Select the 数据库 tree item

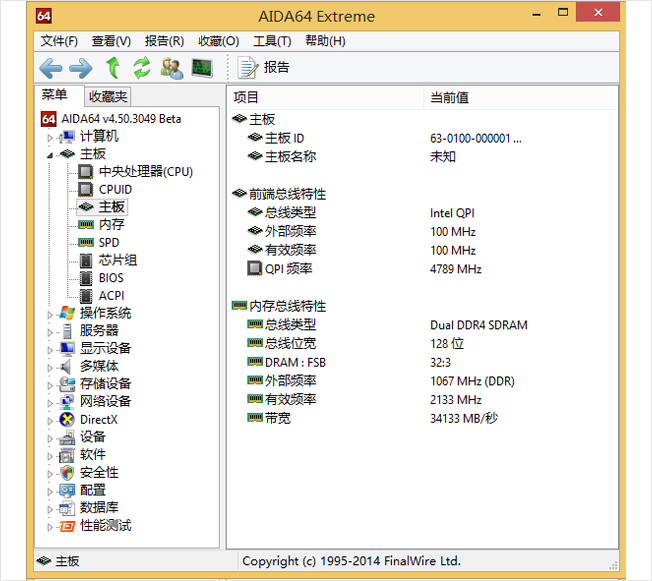click(99, 508)
